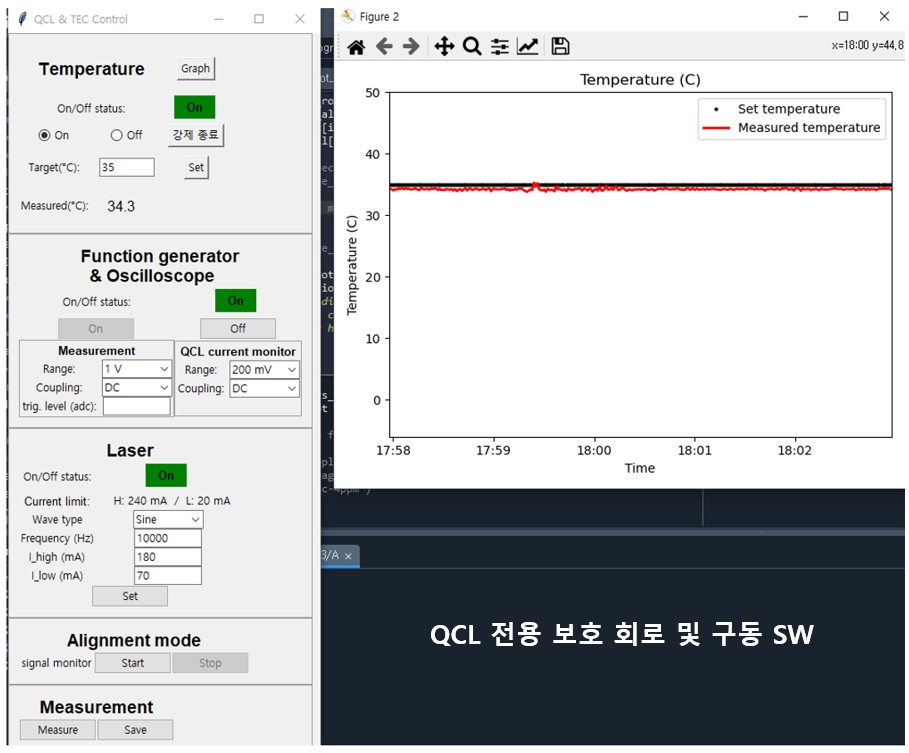Close the 3/A console tab
Viewport: 909px width, 753px height.
point(348,556)
